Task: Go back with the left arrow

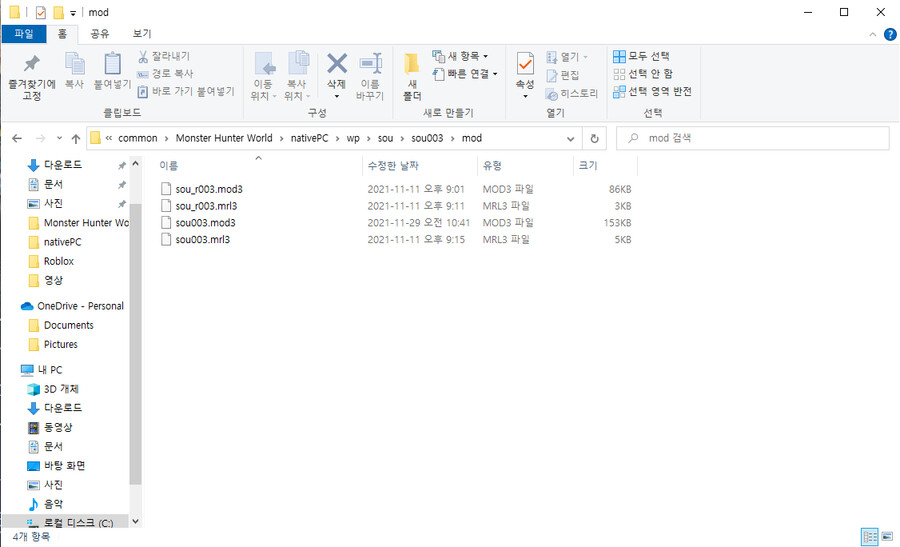Action: pos(17,138)
